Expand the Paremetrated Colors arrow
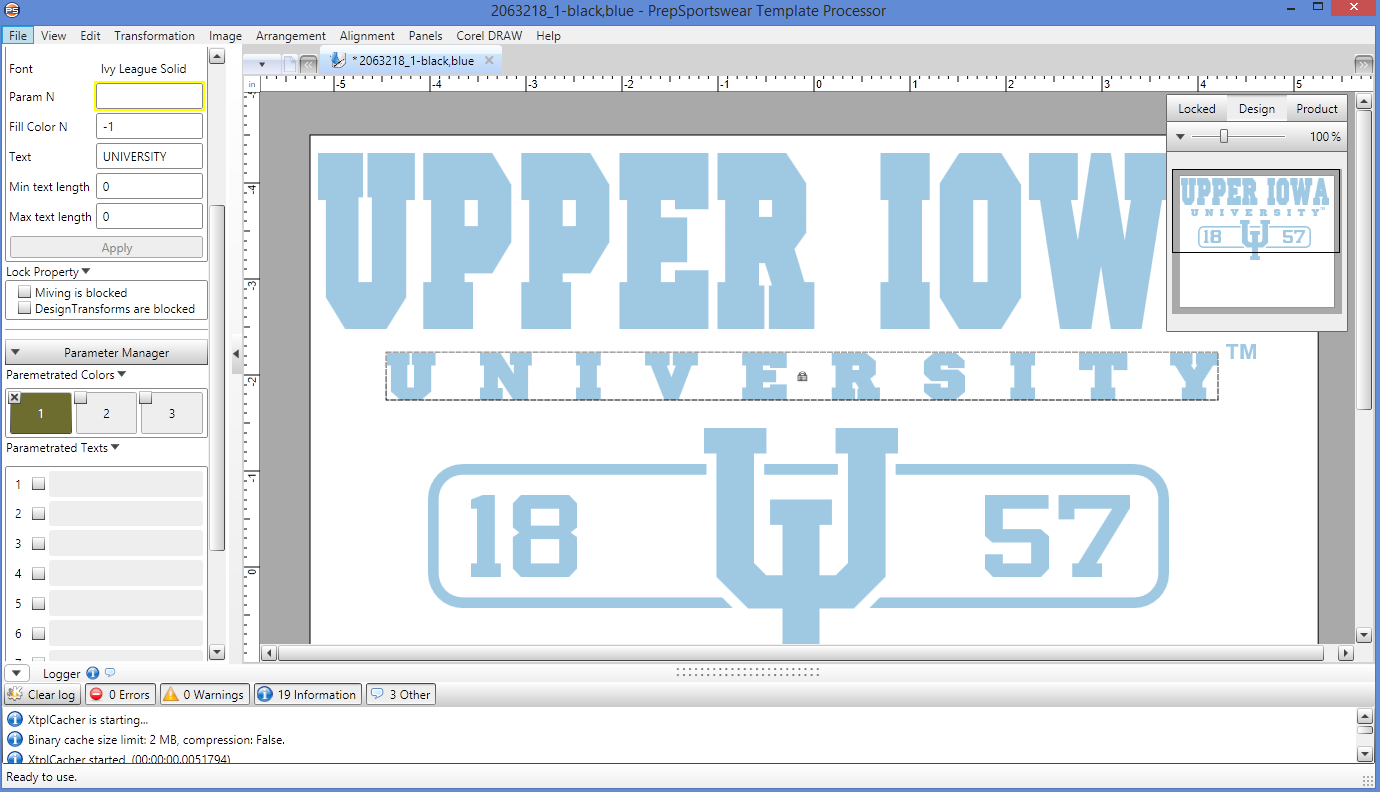The image size is (1380, 792). coord(122,374)
